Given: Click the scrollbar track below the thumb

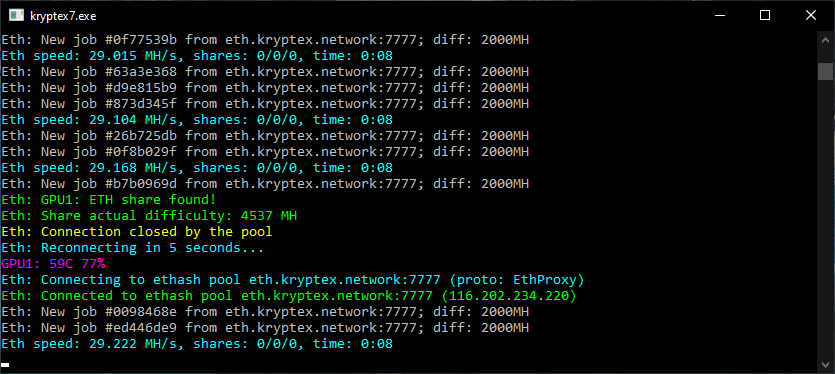Looking at the screenshot, I should 825,218.
